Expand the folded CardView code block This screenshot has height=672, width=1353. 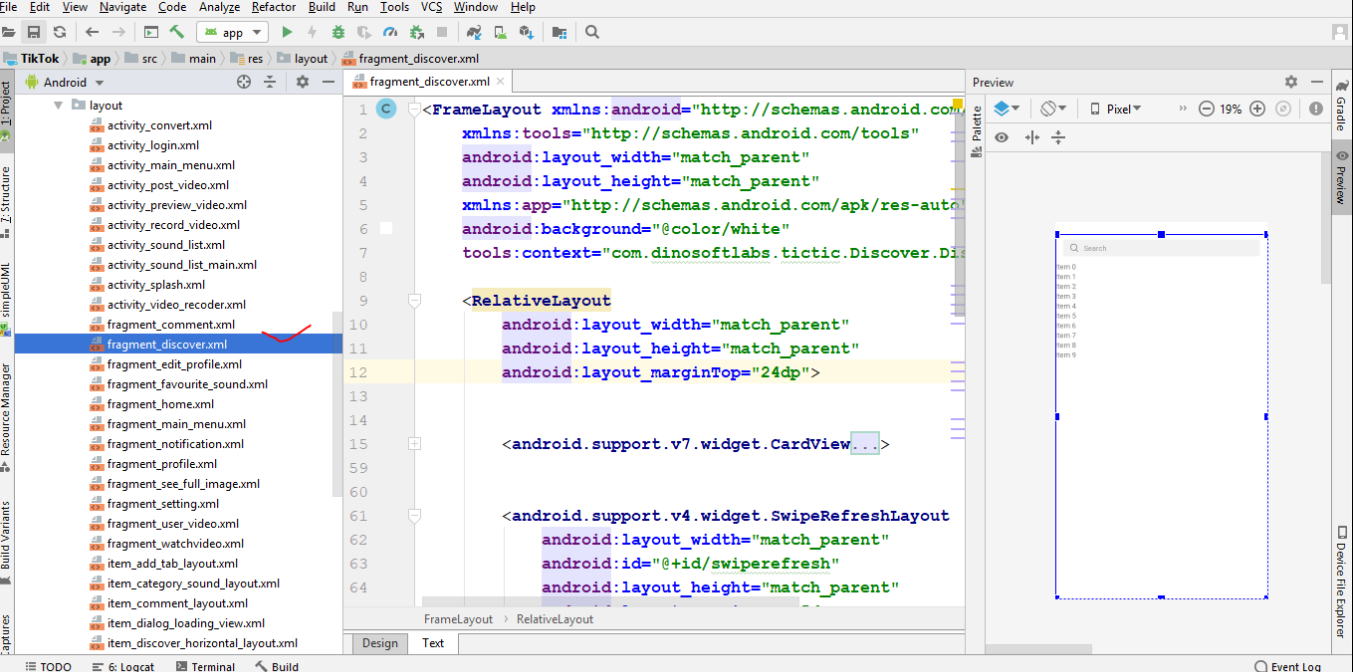[415, 443]
